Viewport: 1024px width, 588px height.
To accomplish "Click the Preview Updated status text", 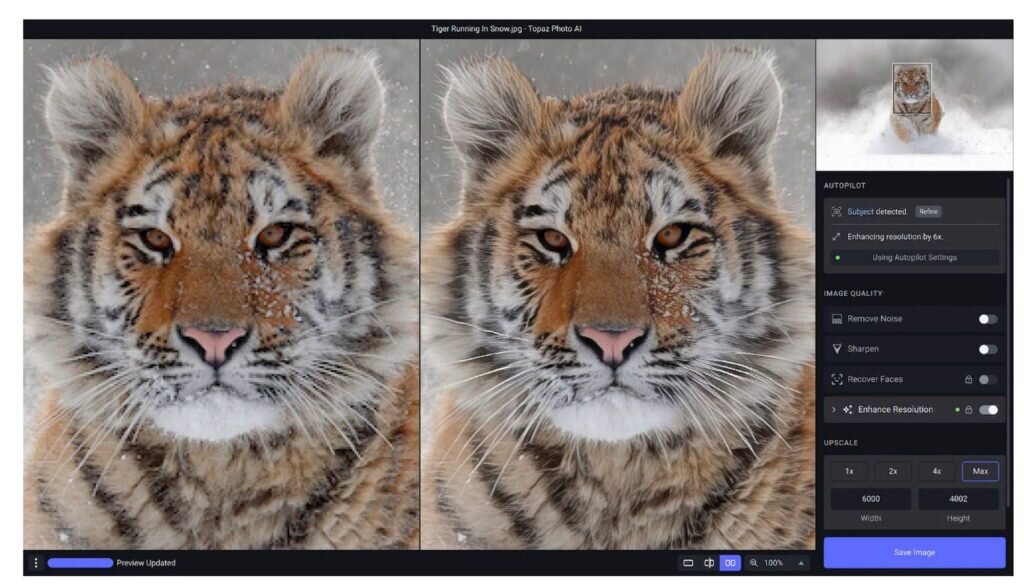I will point(146,563).
